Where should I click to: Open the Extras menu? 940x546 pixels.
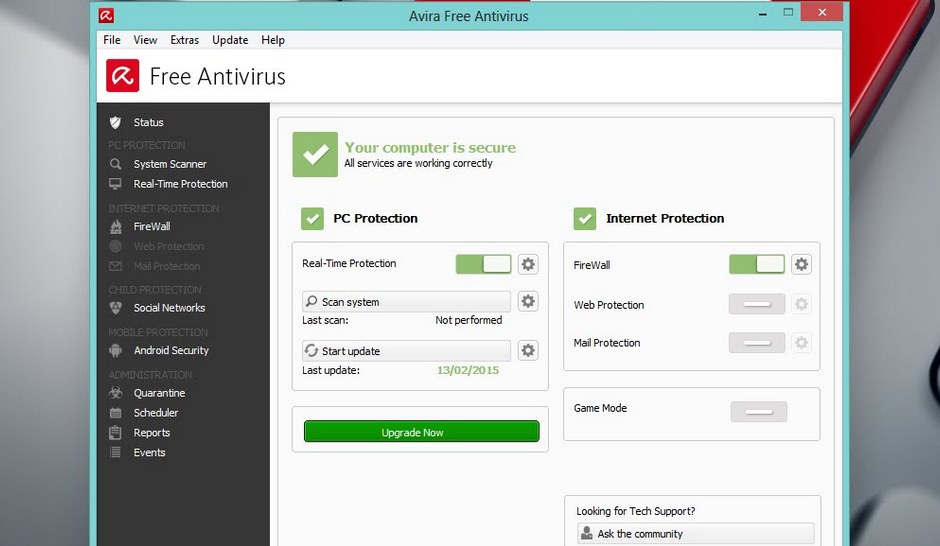[185, 40]
